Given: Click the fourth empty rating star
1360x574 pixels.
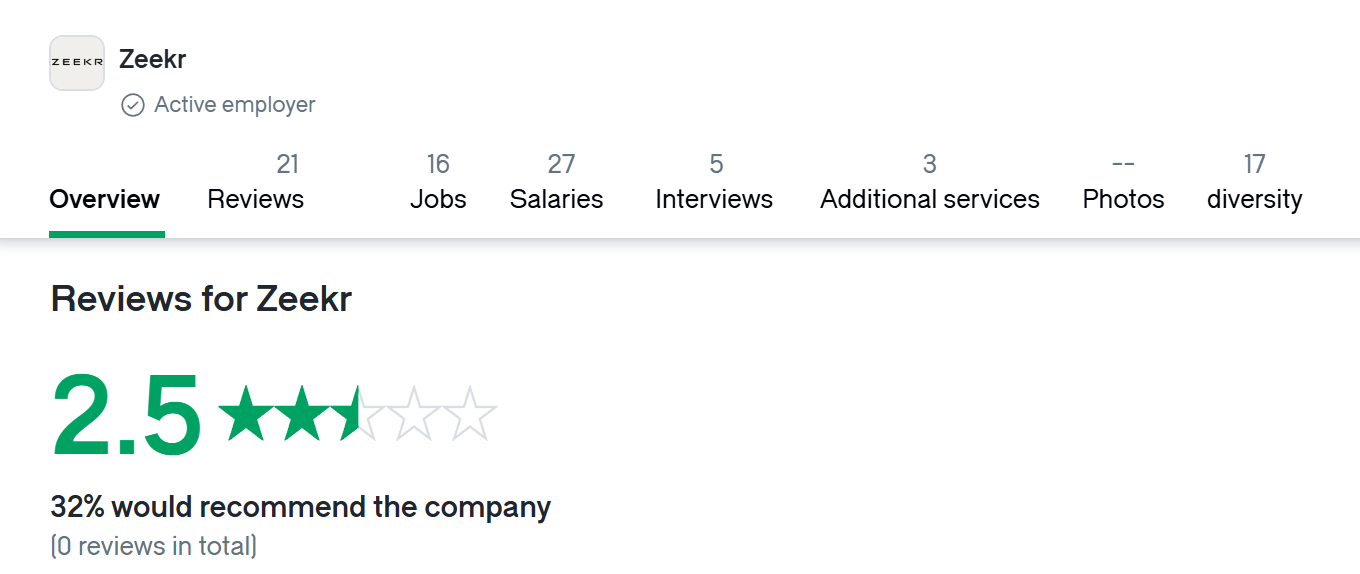Looking at the screenshot, I should tap(414, 414).
